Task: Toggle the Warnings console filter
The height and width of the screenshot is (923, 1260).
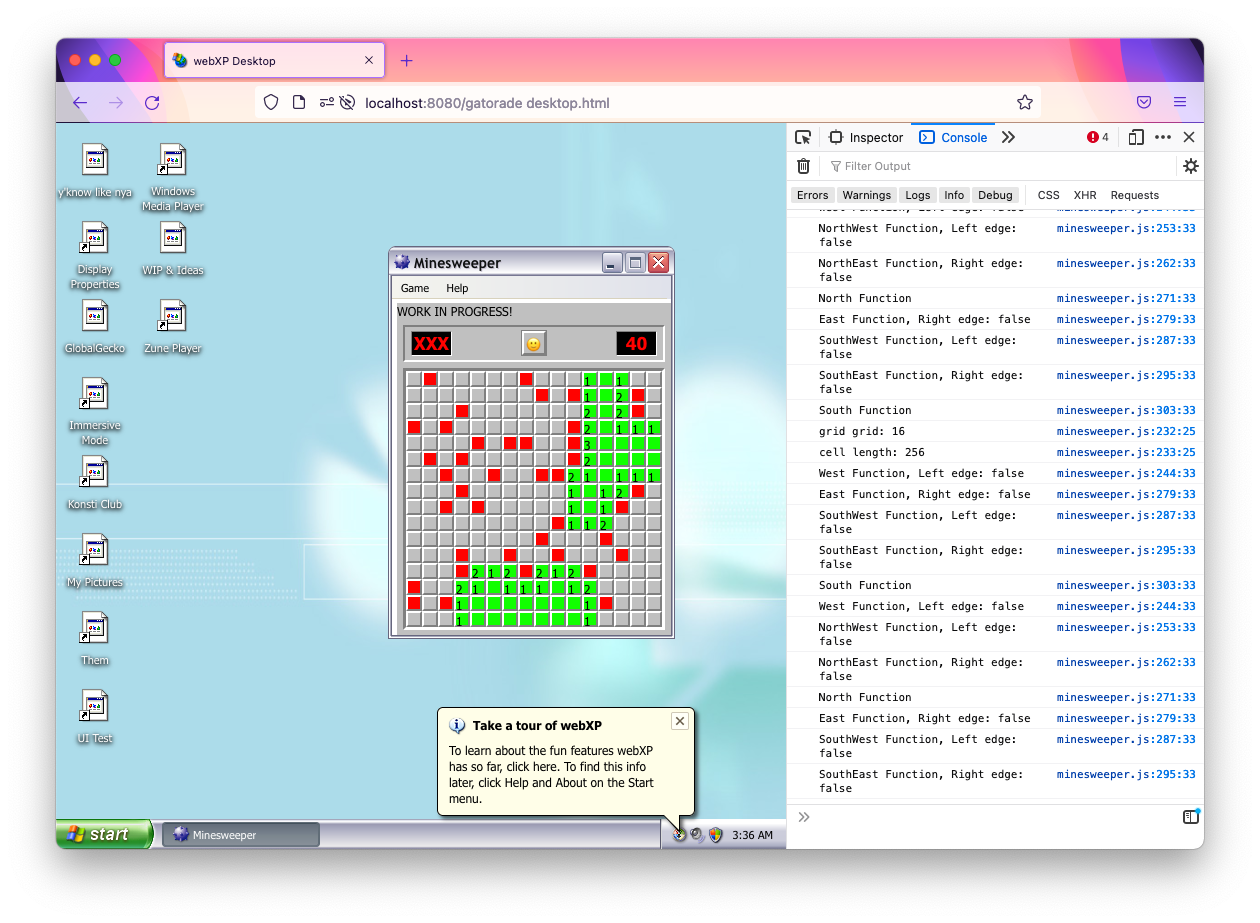Action: (866, 195)
